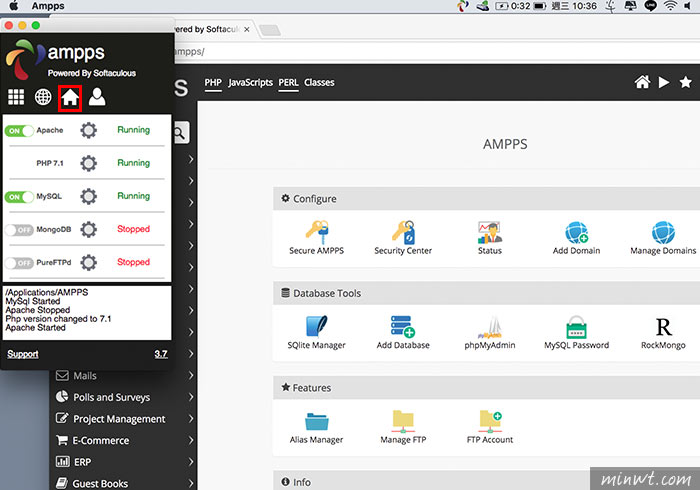Open Secure AMPPS
700x490 pixels.
tap(317, 237)
